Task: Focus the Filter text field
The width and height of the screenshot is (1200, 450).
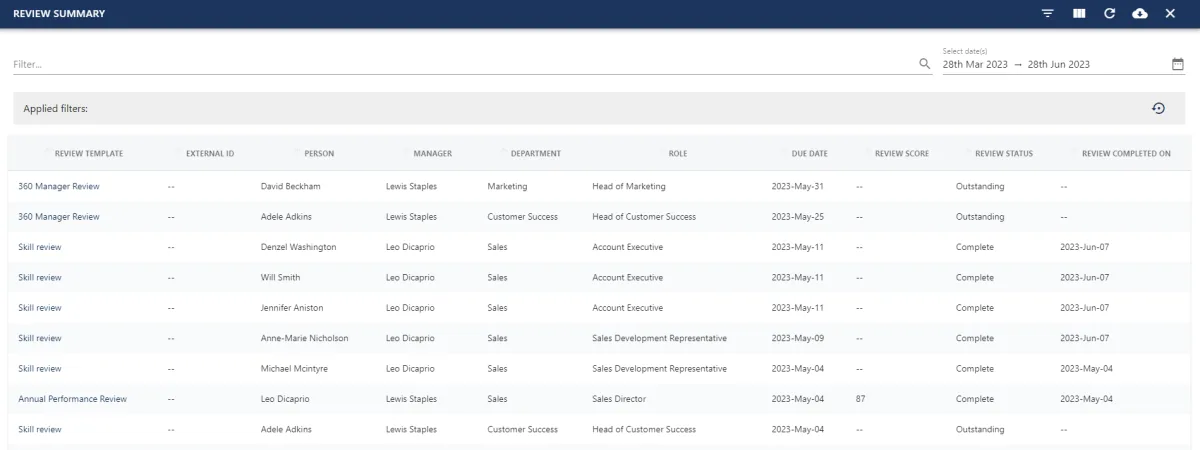Action: pos(465,64)
